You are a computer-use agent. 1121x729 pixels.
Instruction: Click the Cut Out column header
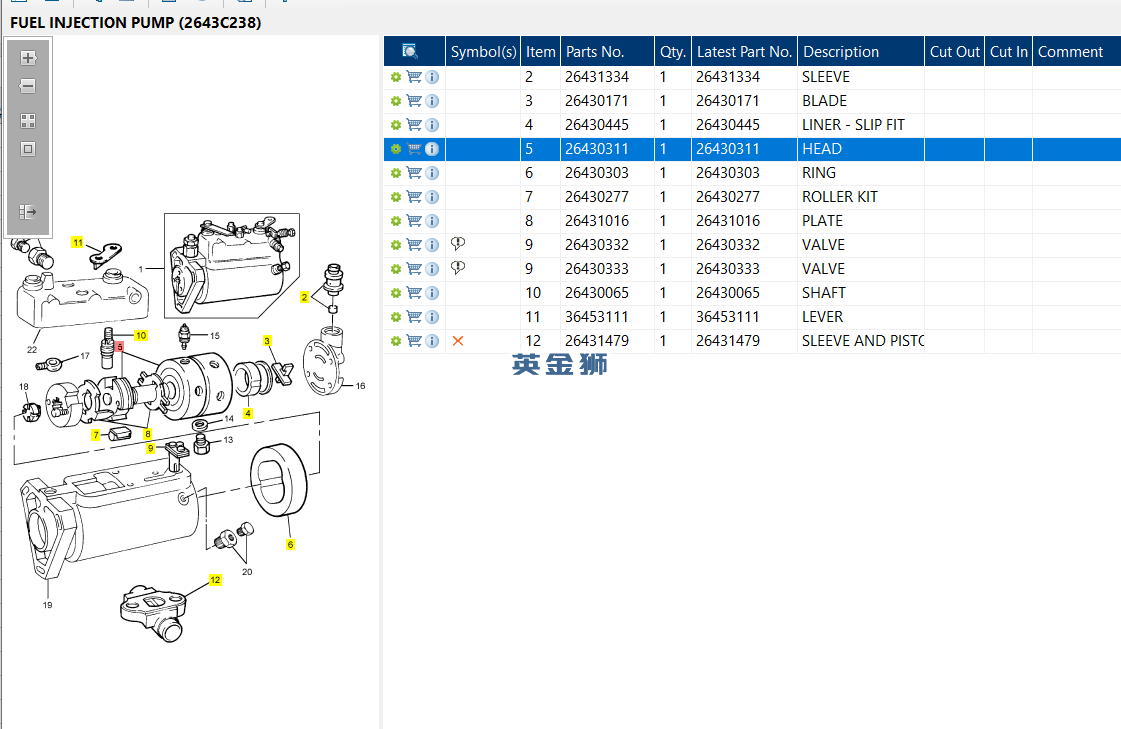click(954, 51)
